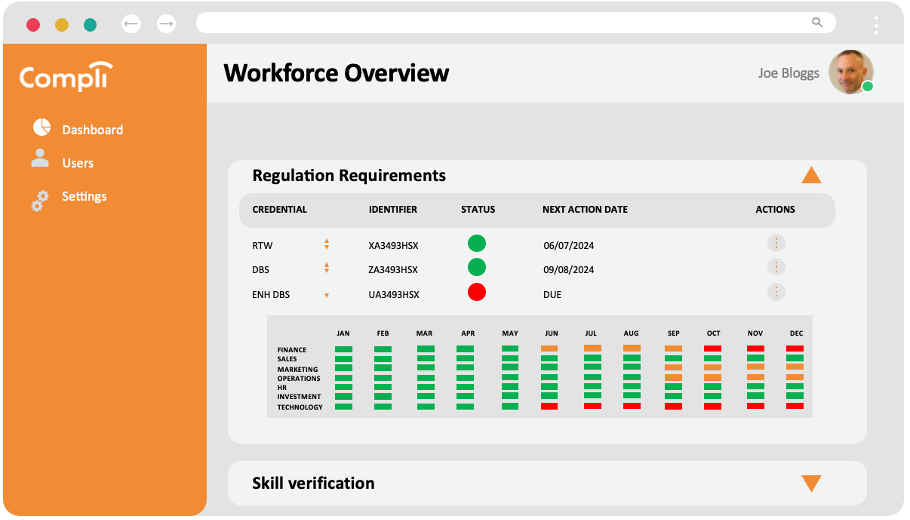Viewport: 910px width, 520px height.
Task: Click the date 09/08/2024
Action: (569, 270)
